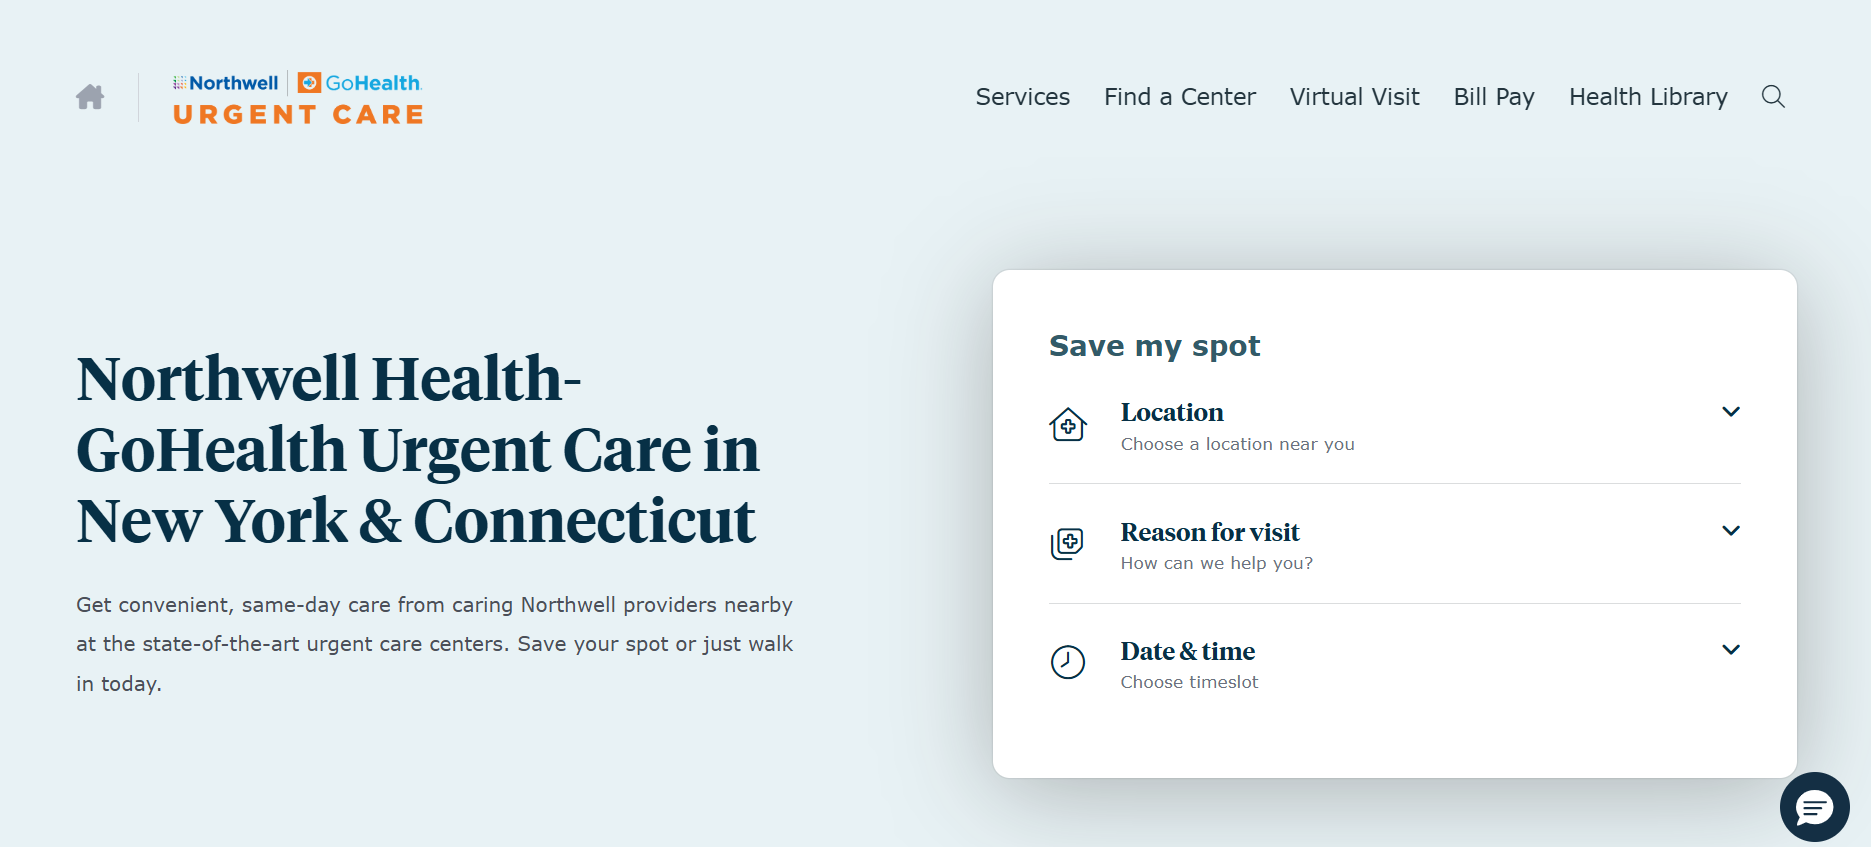
Task: Expand the Date & time timeslot picker
Action: point(1731,649)
